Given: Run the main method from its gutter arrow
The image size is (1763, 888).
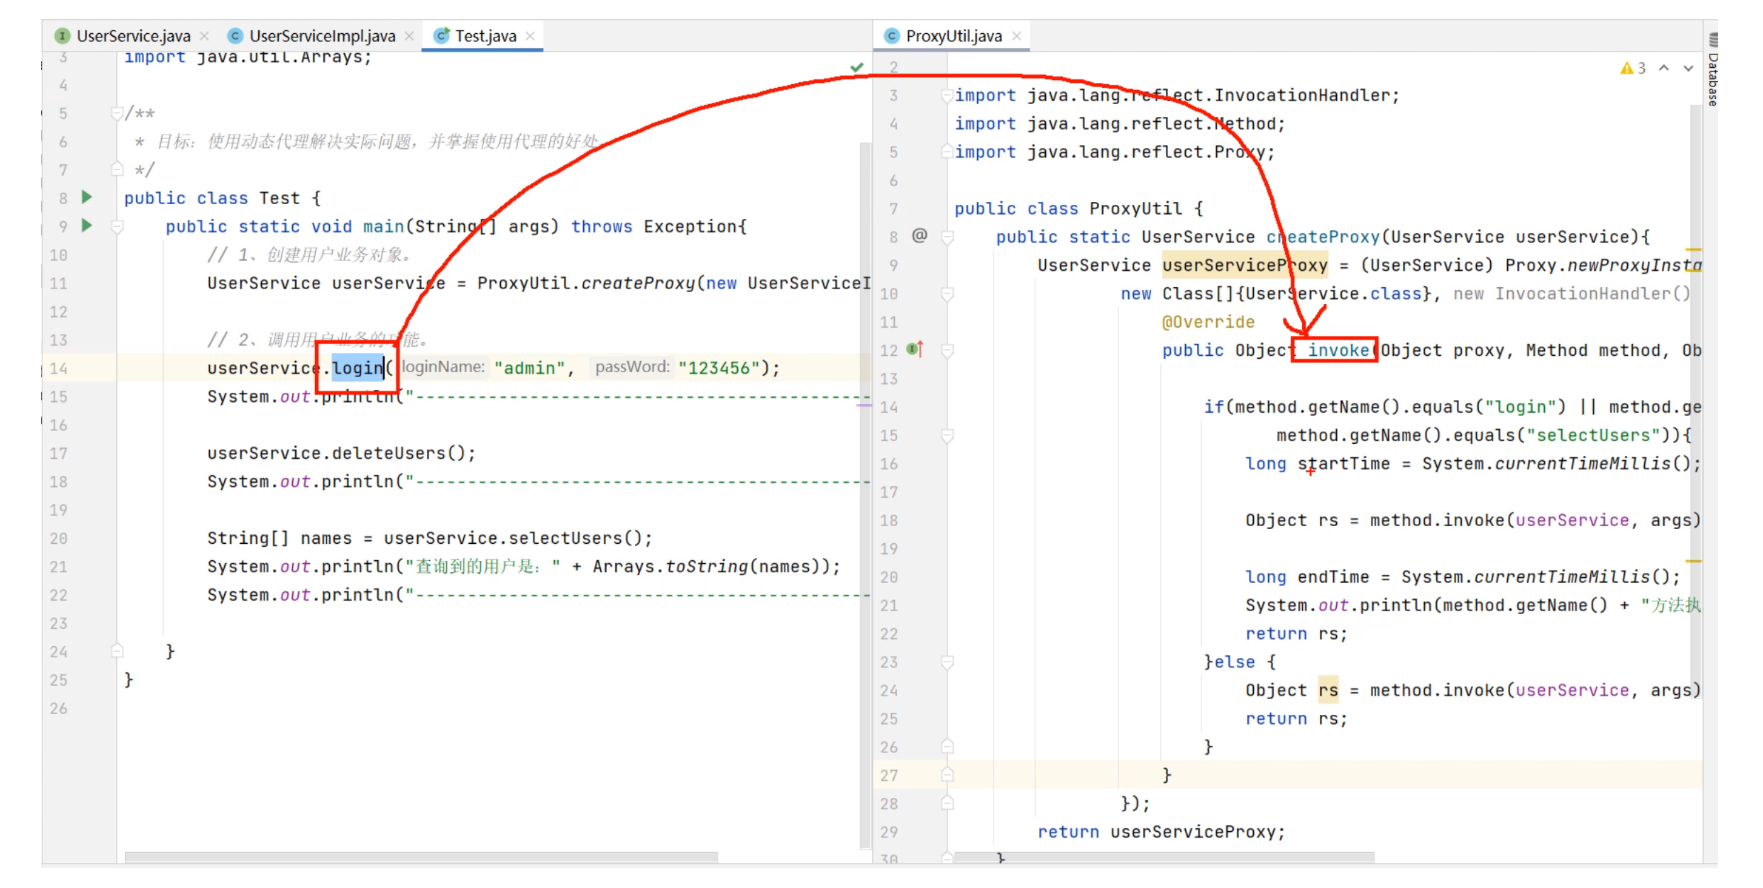Looking at the screenshot, I should tap(87, 226).
